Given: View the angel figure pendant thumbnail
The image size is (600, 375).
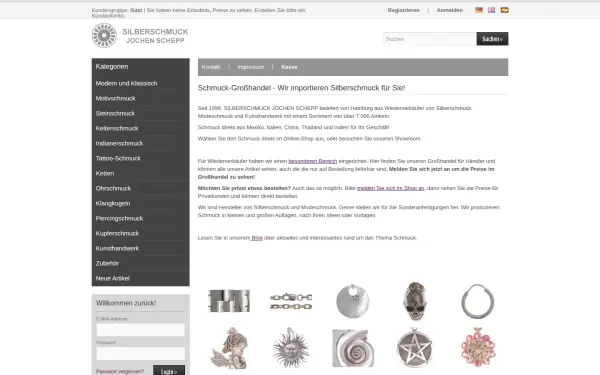Looking at the screenshot, I should [229, 348].
